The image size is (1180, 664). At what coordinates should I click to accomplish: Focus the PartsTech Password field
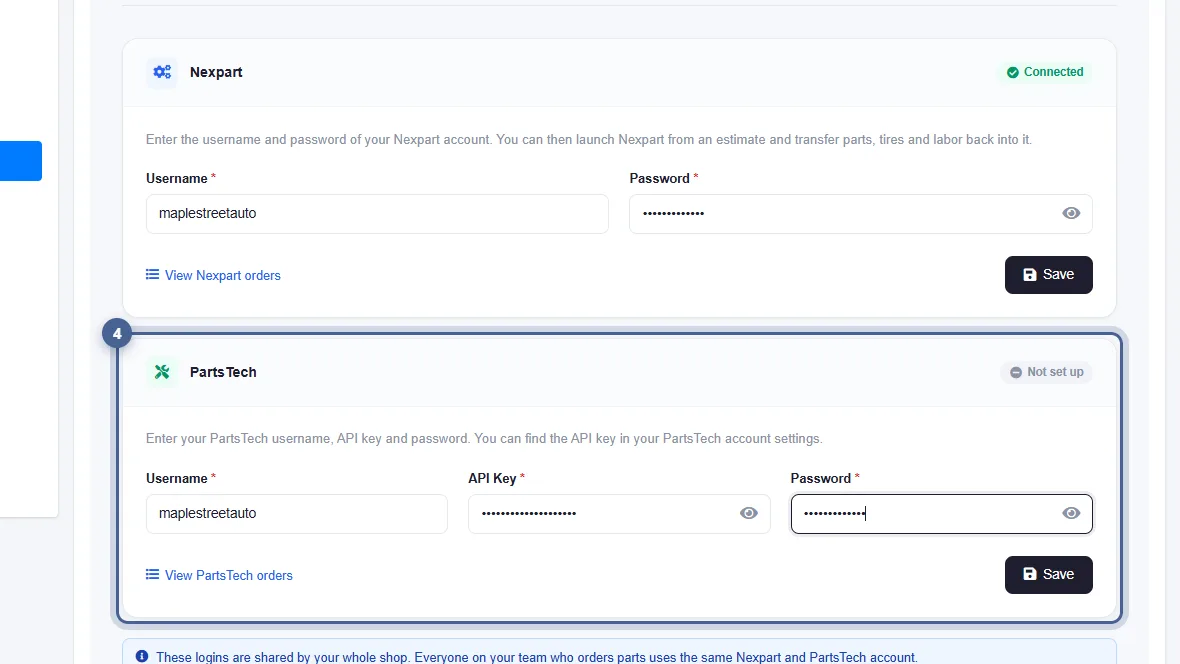[x=941, y=513]
